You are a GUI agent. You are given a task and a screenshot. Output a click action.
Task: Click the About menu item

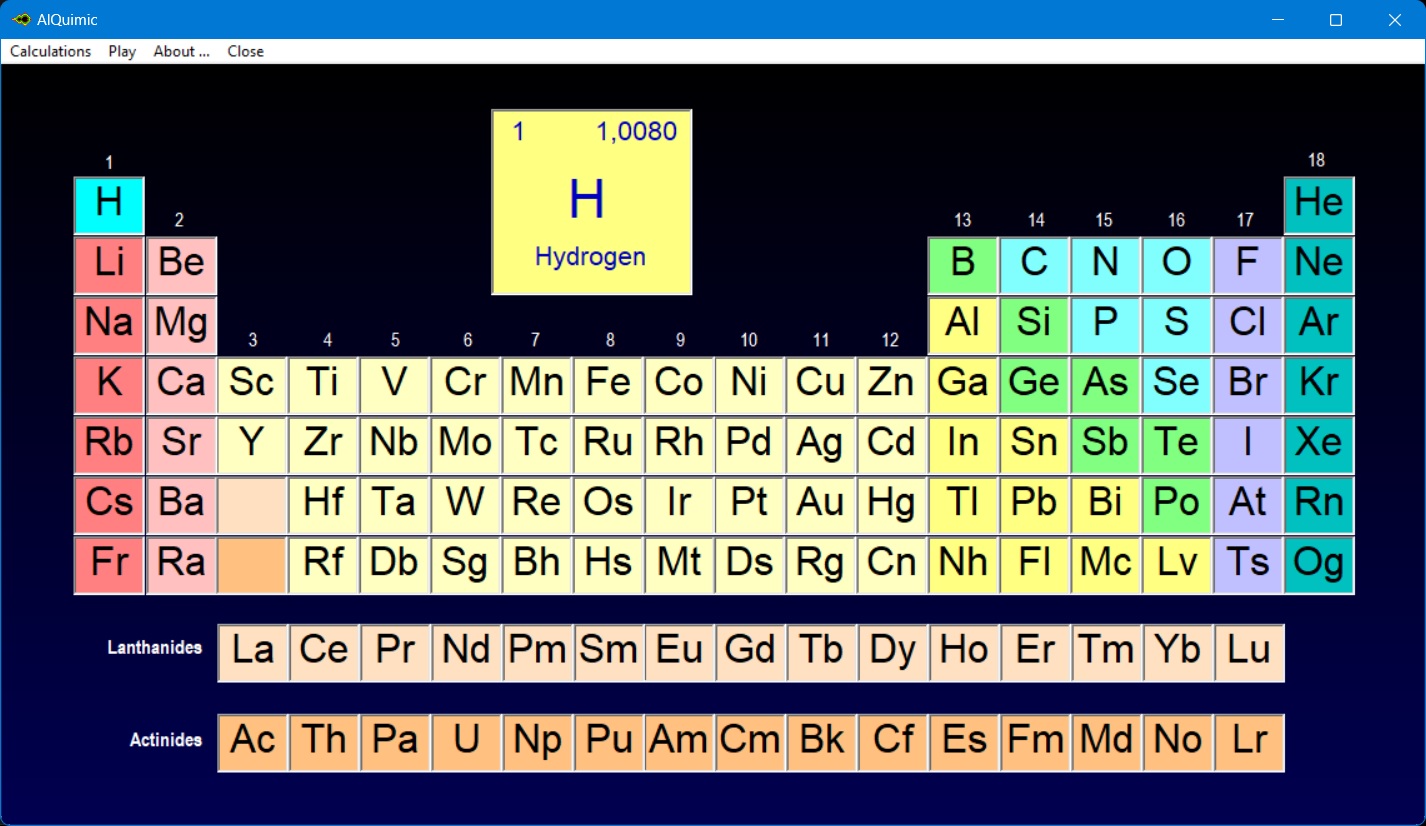tap(181, 51)
